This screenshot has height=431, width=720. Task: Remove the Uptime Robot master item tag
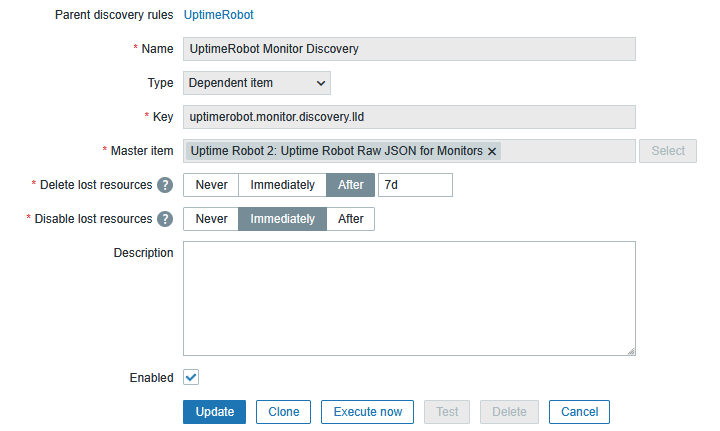(x=492, y=151)
